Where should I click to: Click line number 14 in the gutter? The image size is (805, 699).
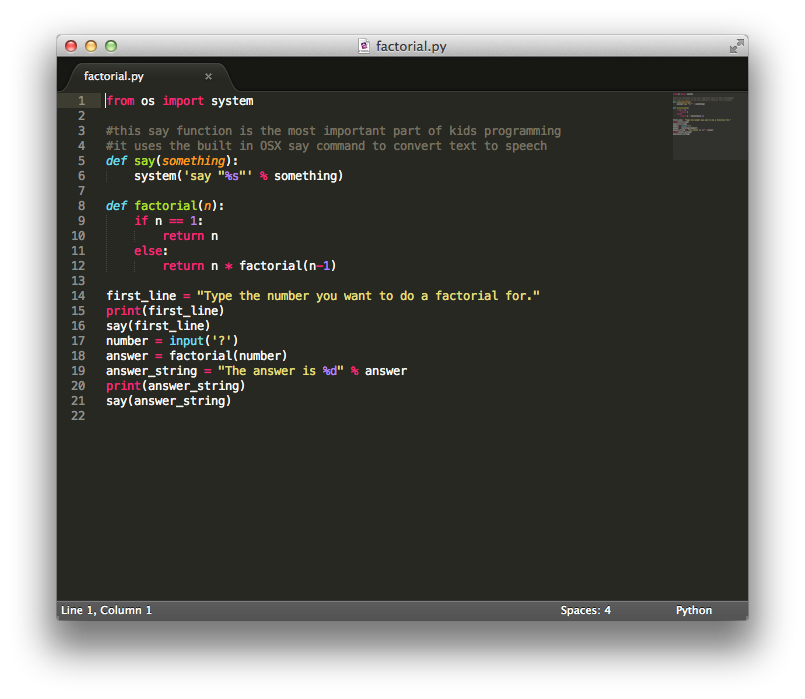click(78, 296)
